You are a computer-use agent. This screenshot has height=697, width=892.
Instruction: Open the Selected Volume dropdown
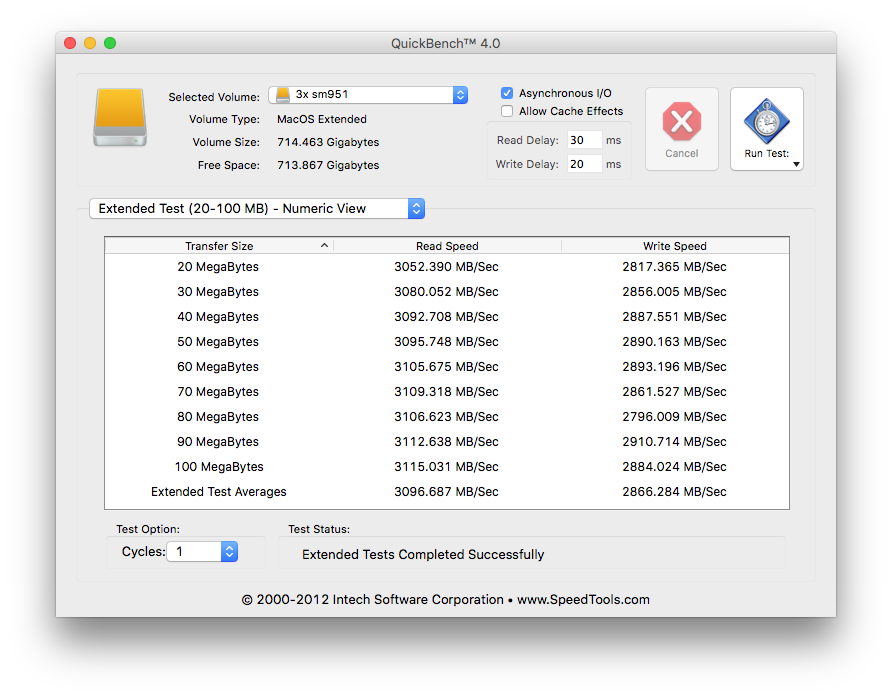pyautogui.click(x=368, y=94)
